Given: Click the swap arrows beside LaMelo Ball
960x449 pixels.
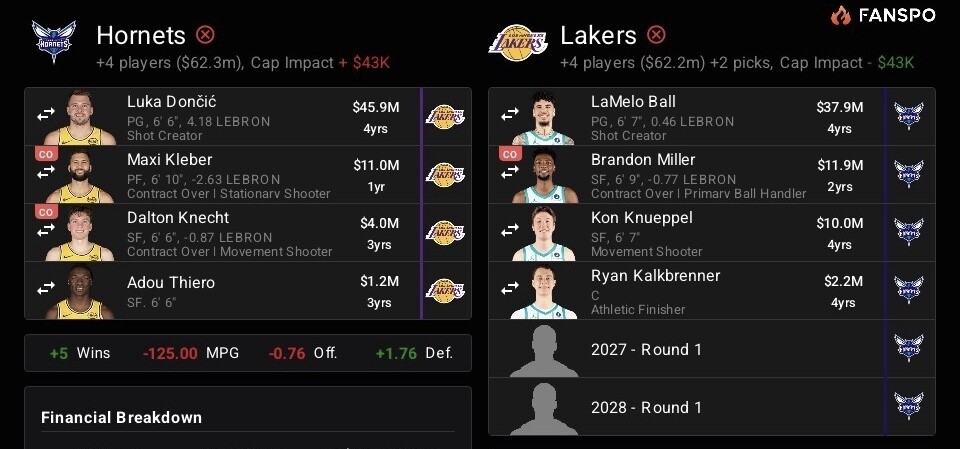Looking at the screenshot, I should coord(510,115).
